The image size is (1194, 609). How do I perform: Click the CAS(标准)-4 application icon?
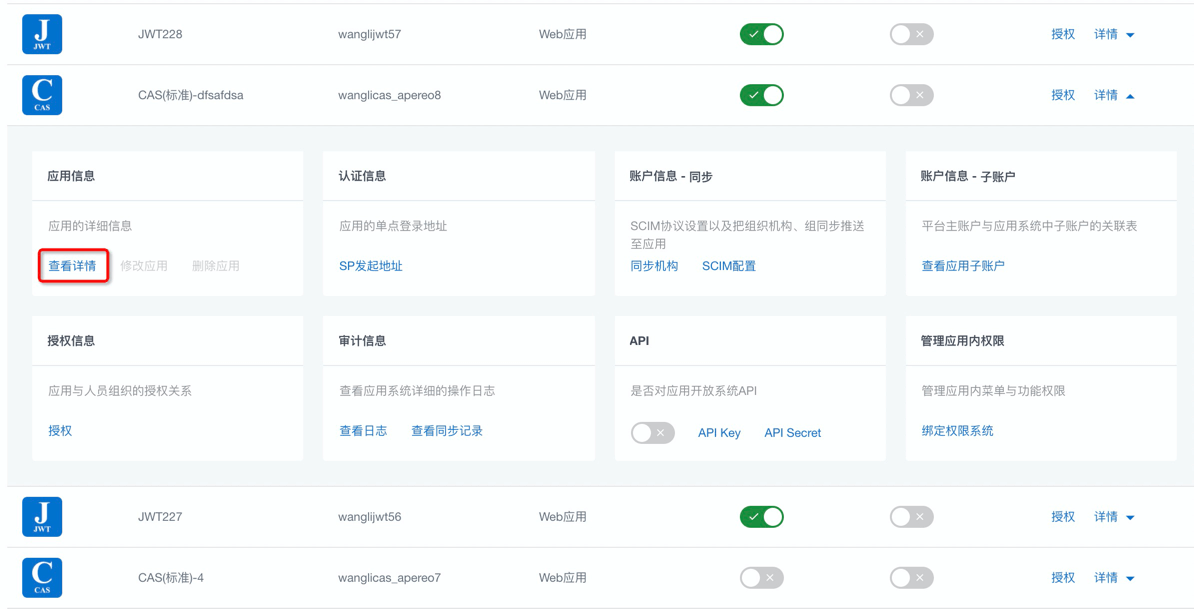42,578
